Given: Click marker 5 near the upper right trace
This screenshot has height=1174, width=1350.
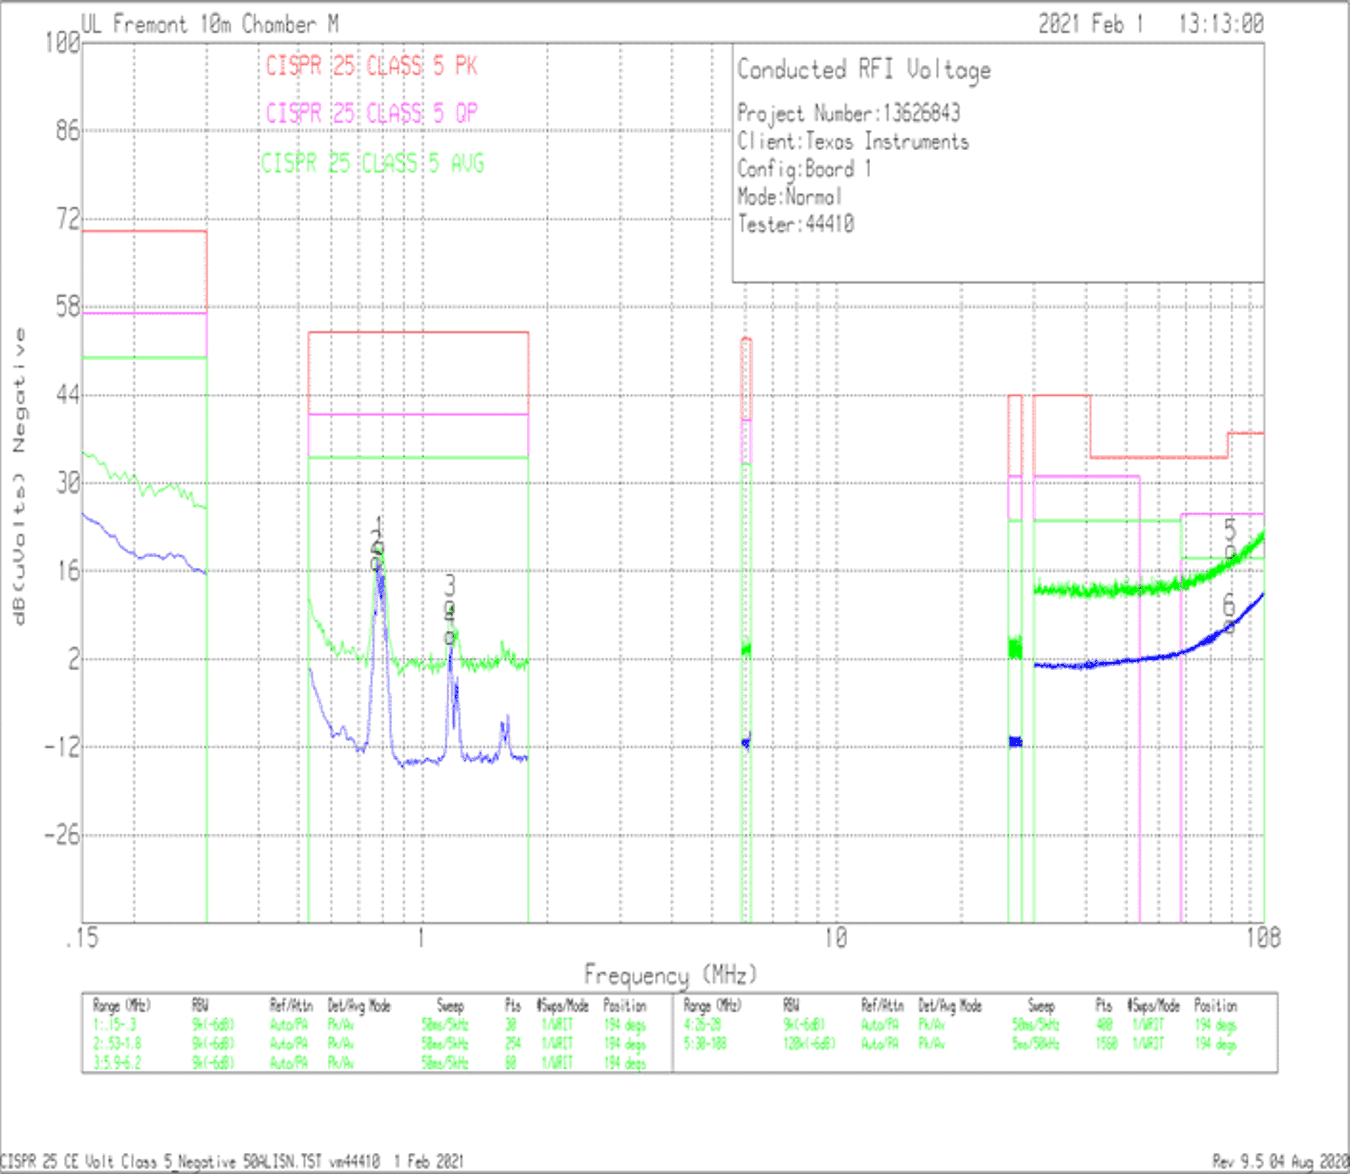Looking at the screenshot, I should click(x=1232, y=530).
